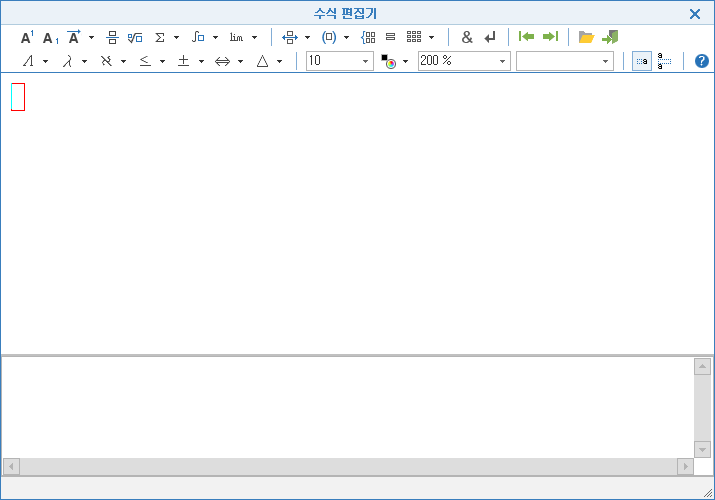715x500 pixels.
Task: Open an equation file with the folder icon
Action: (x=586, y=37)
